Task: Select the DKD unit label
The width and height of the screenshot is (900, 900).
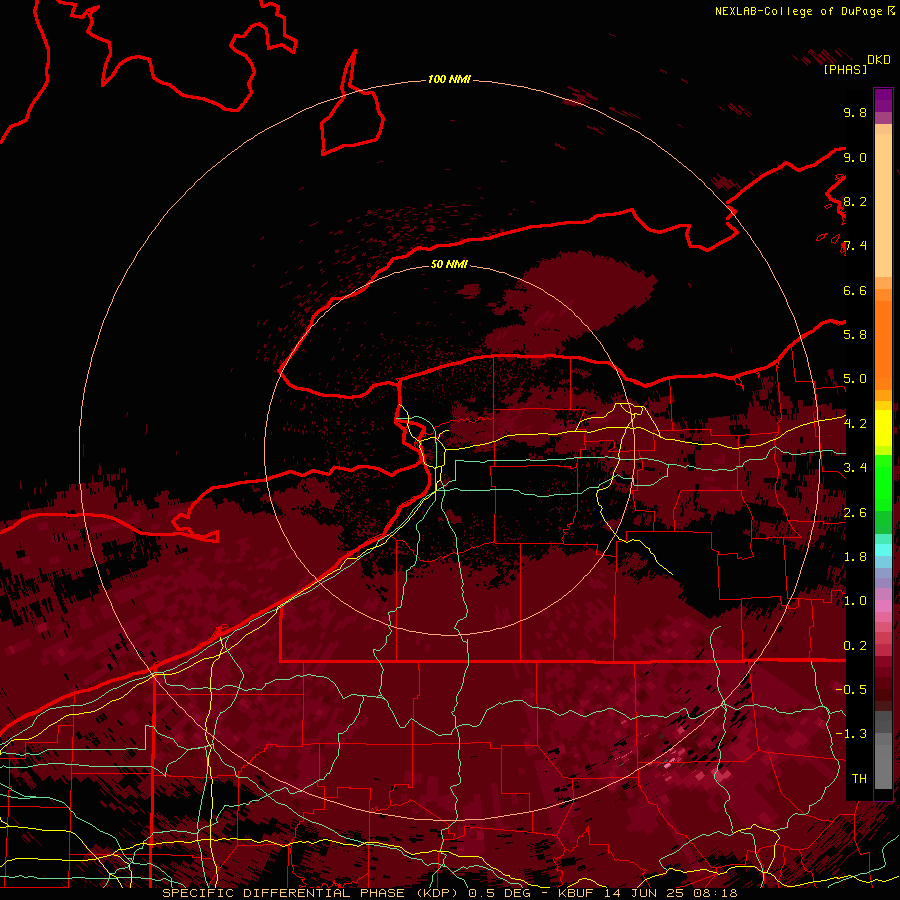Action: [x=879, y=60]
